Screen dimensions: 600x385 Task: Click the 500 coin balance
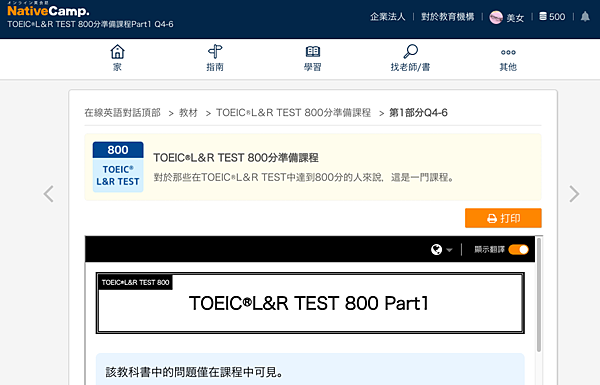(557, 16)
